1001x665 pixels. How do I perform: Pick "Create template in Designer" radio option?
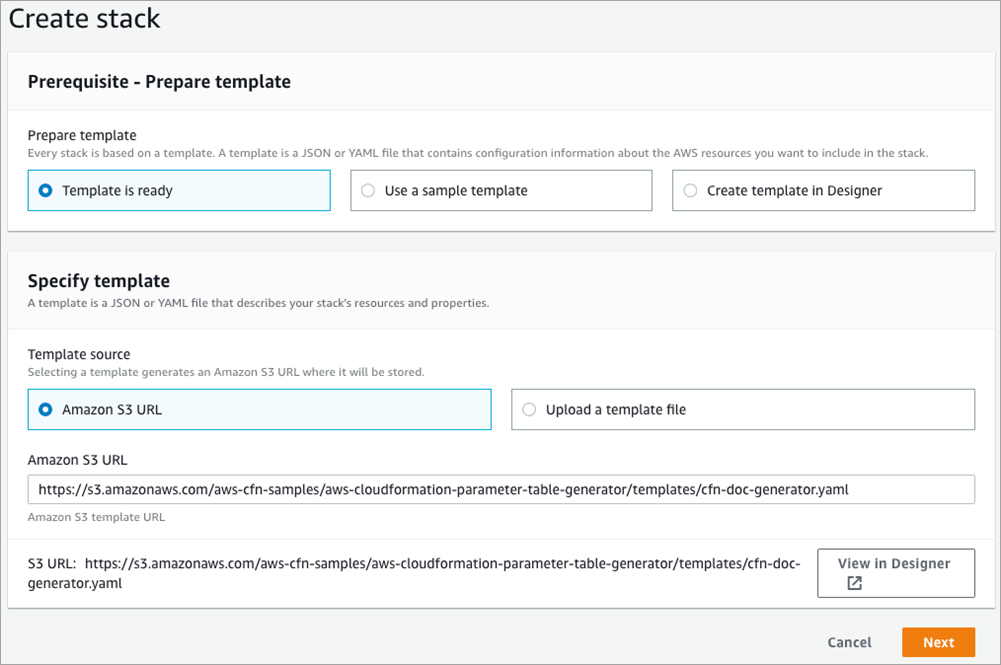(689, 190)
